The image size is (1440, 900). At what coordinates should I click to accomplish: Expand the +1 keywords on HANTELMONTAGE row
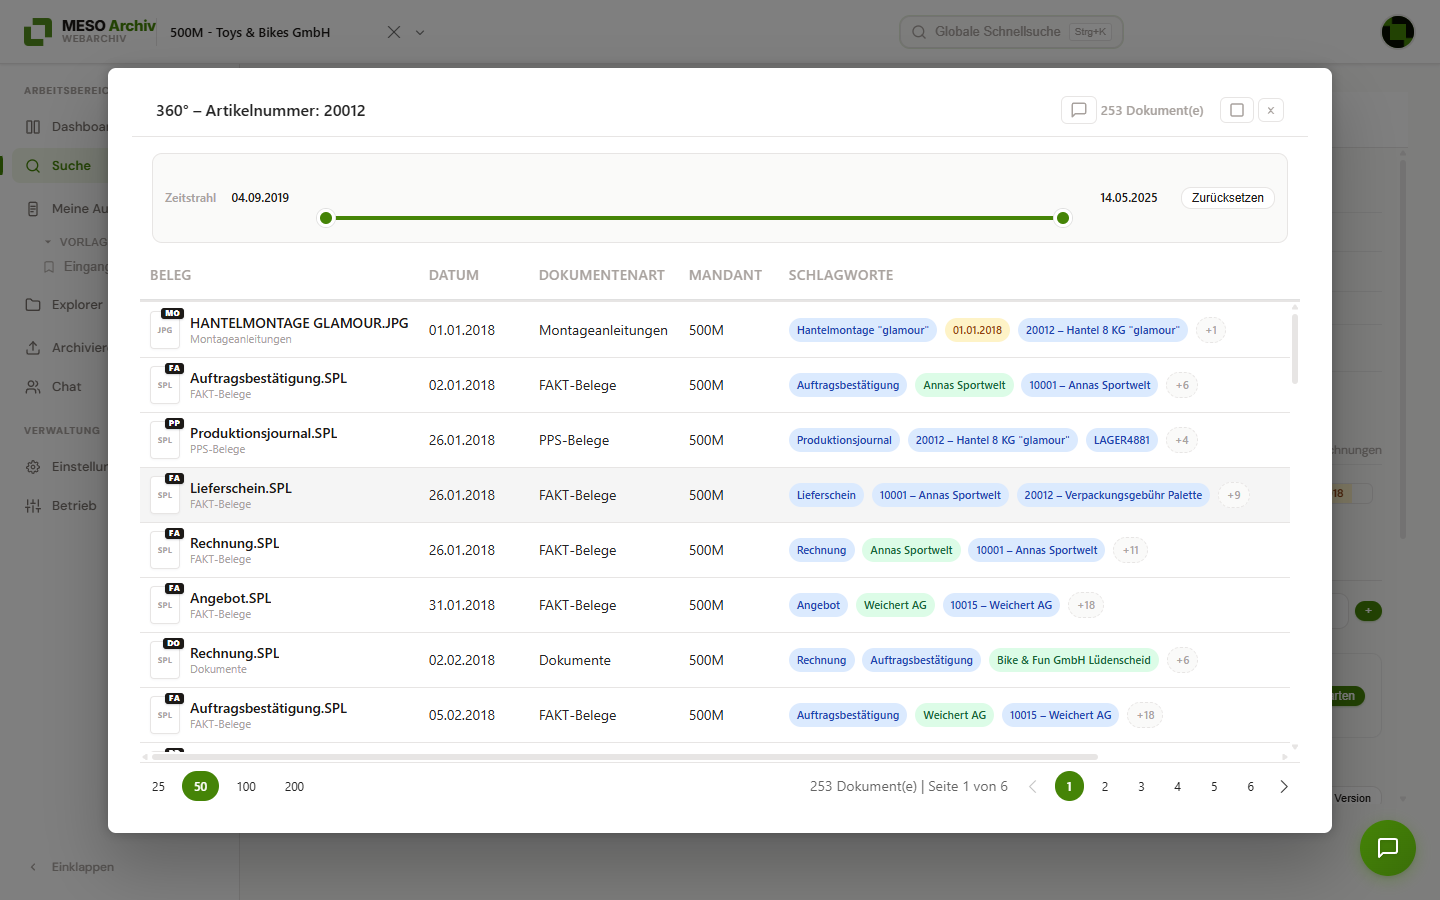tap(1211, 330)
